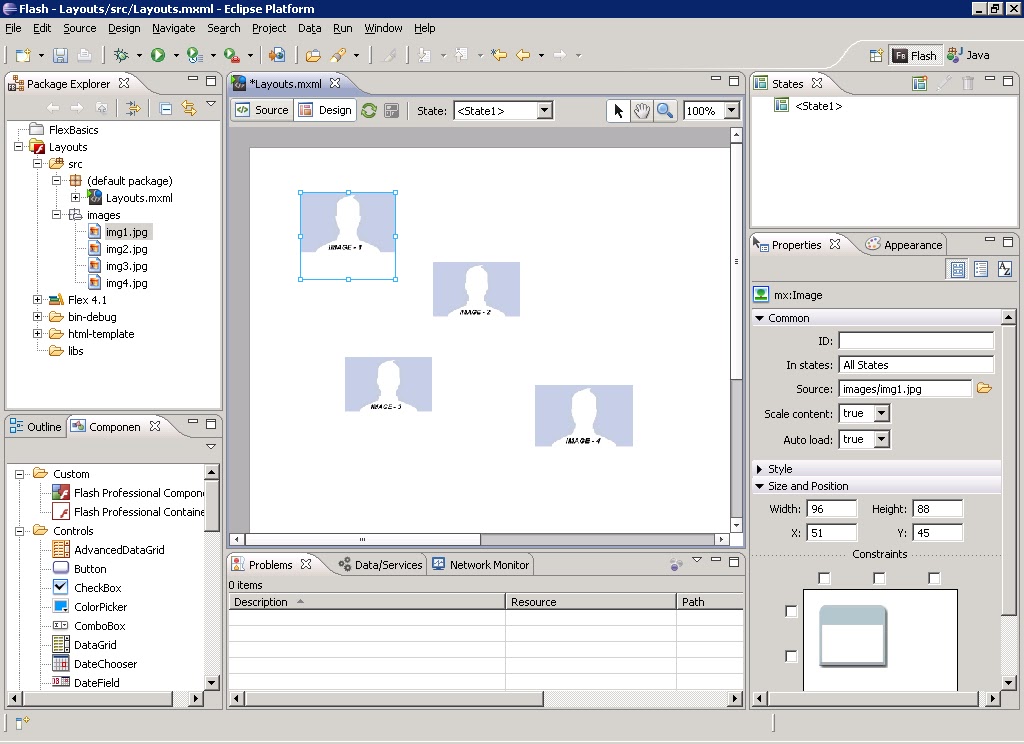
Task: Select the Zoom tool in the design toolbar
Action: [x=665, y=110]
